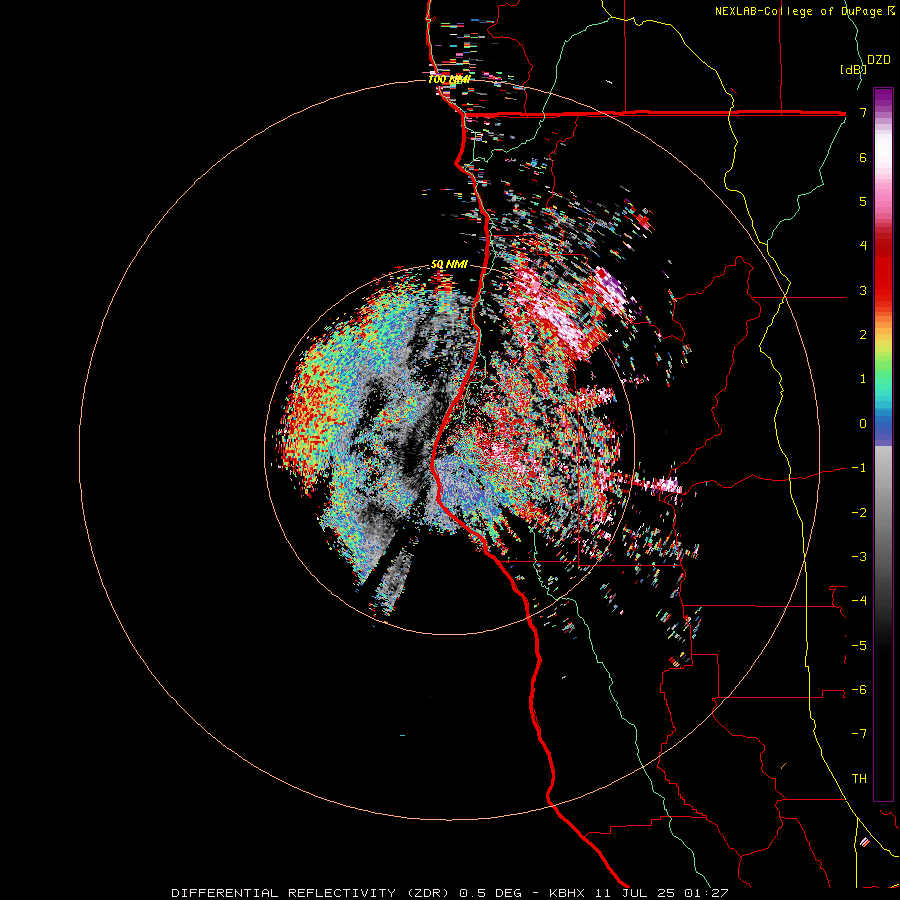Click the legend value 0
This screenshot has width=900, height=900.
(863, 424)
